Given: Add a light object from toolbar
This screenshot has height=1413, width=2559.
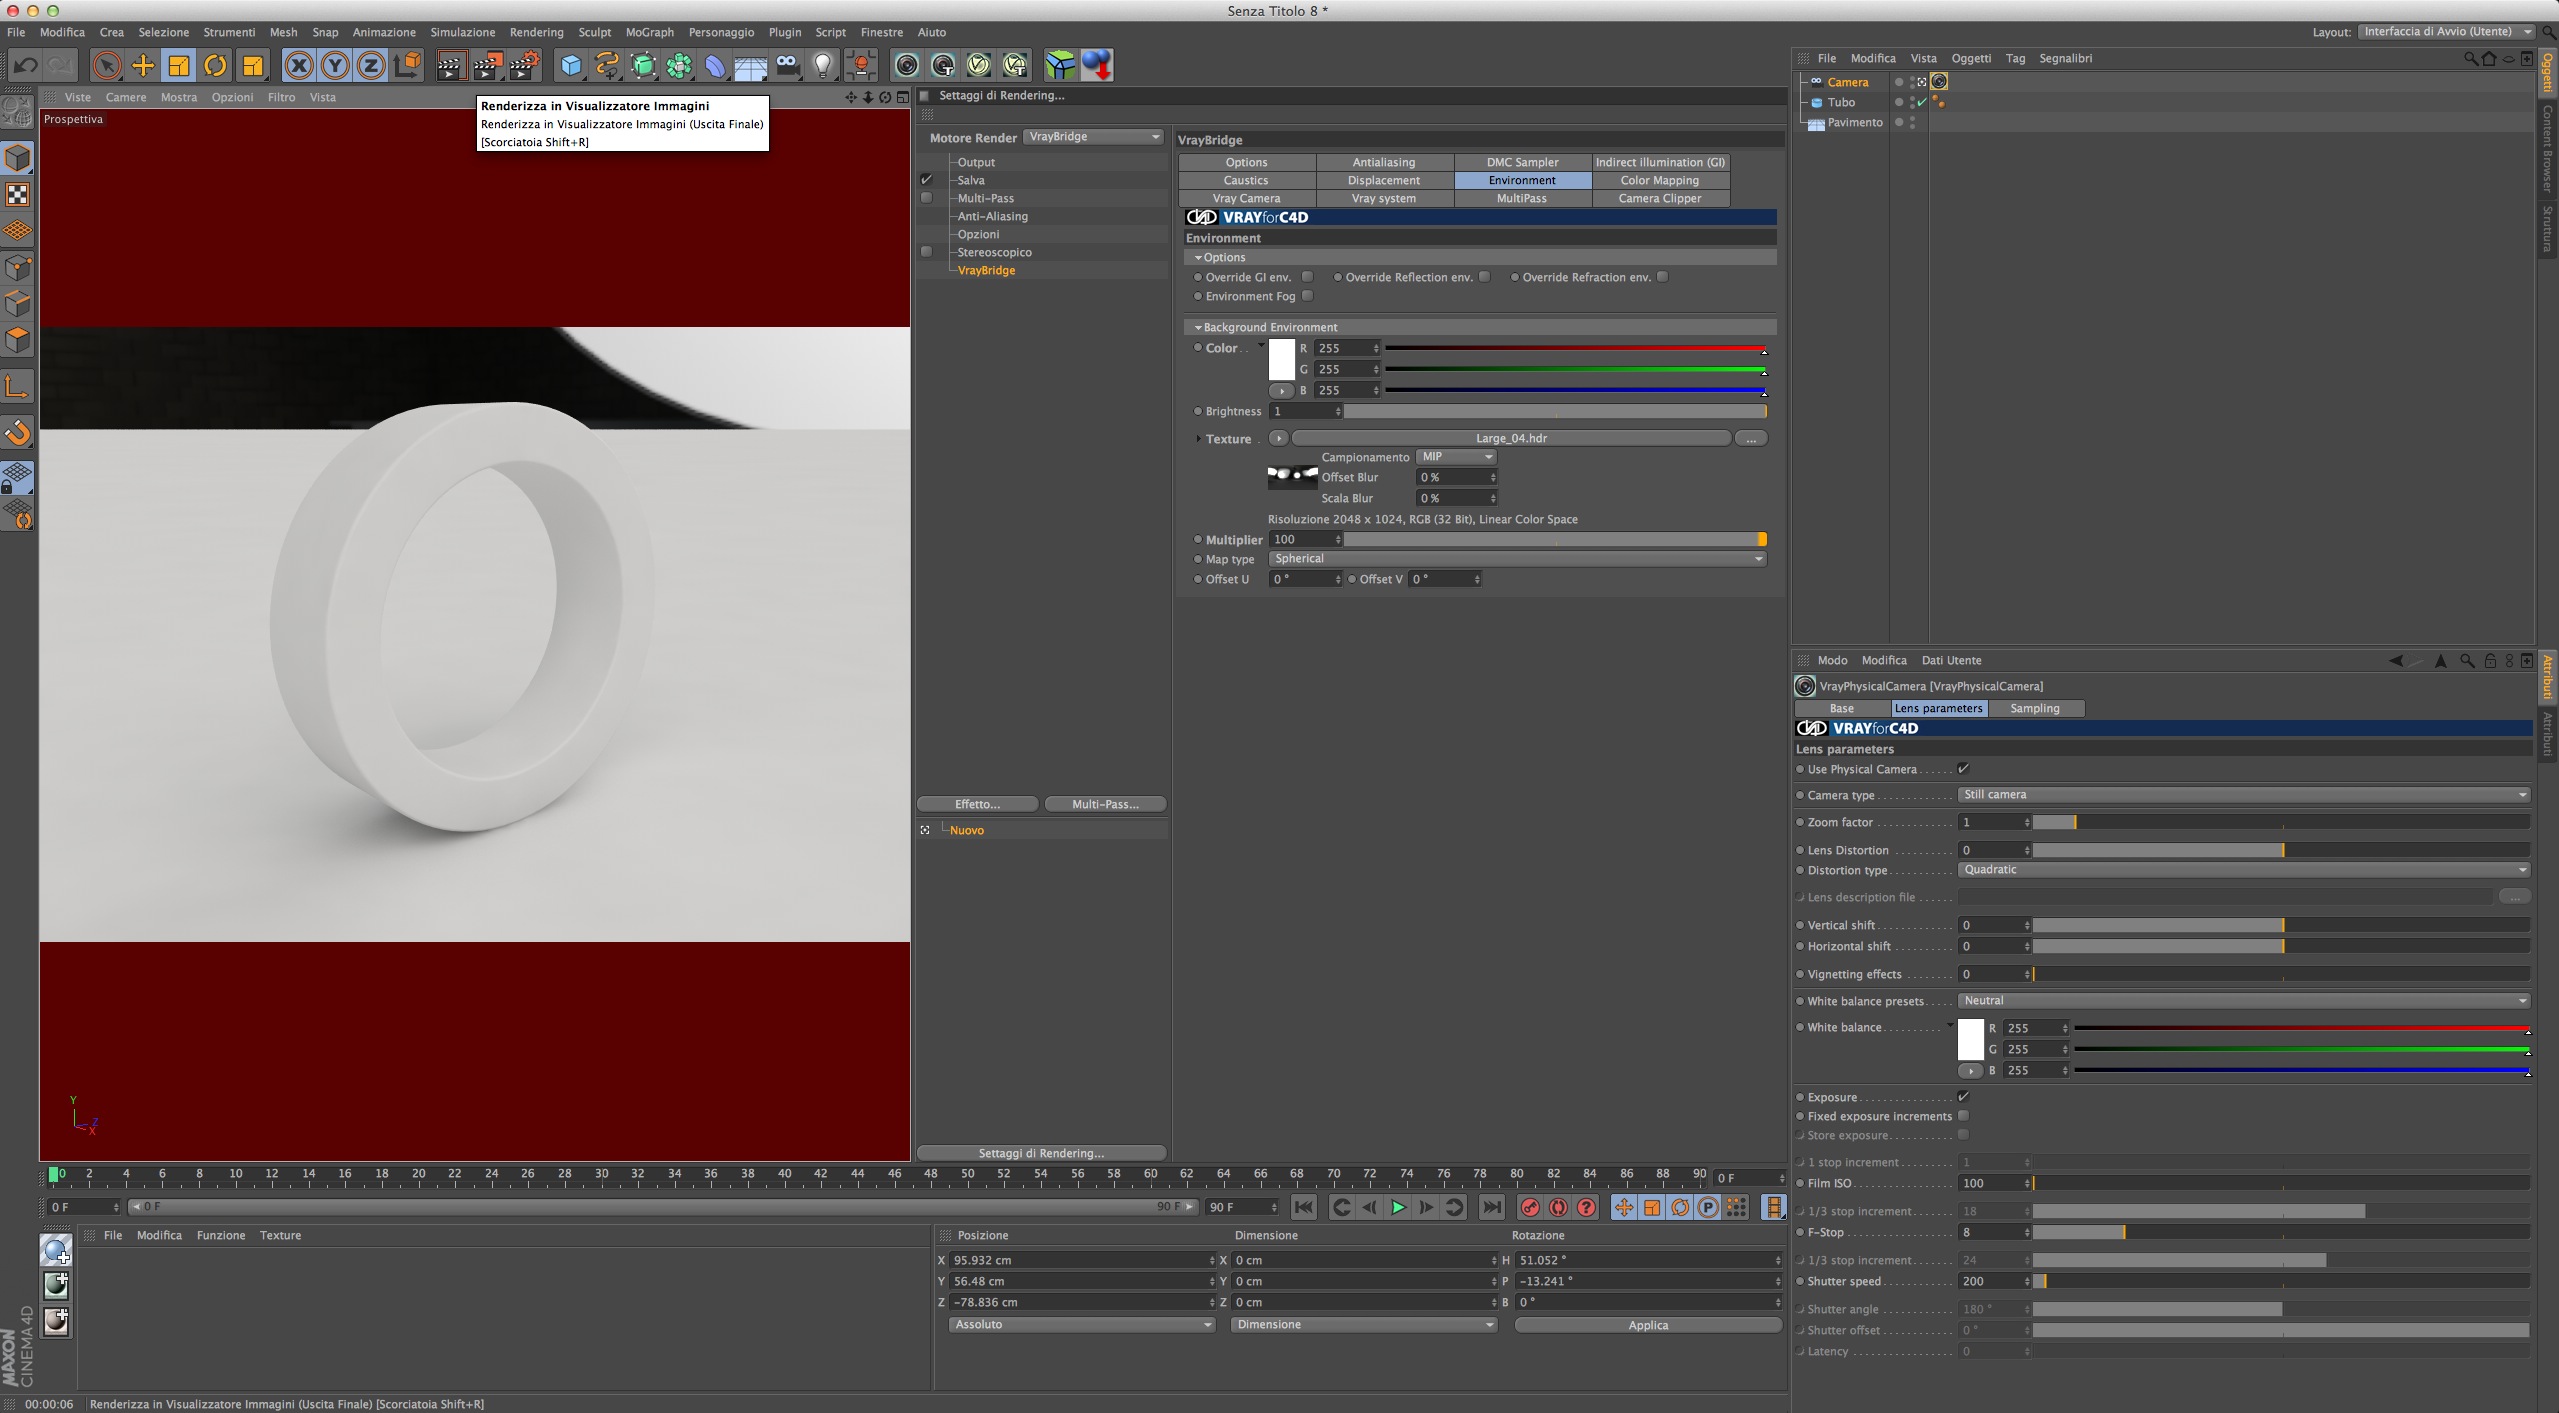Looking at the screenshot, I should click(x=822, y=66).
